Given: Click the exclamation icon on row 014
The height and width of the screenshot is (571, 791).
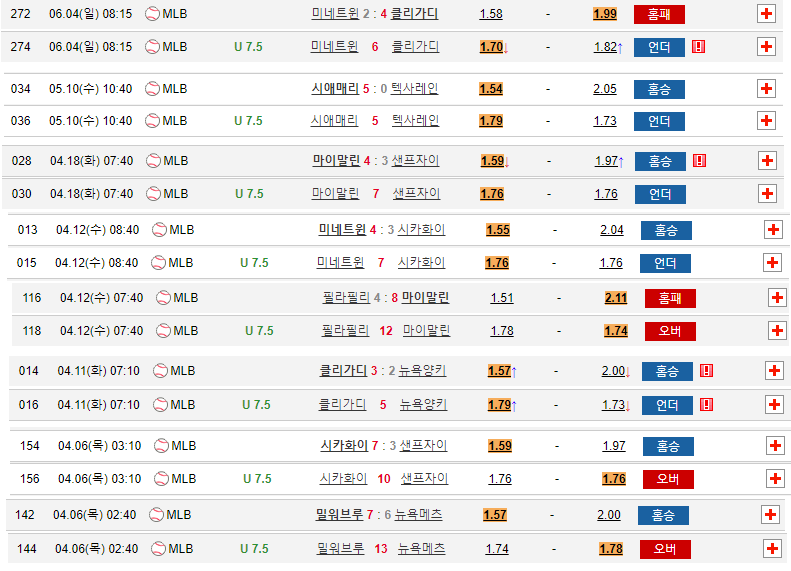Looking at the screenshot, I should [x=706, y=371].
